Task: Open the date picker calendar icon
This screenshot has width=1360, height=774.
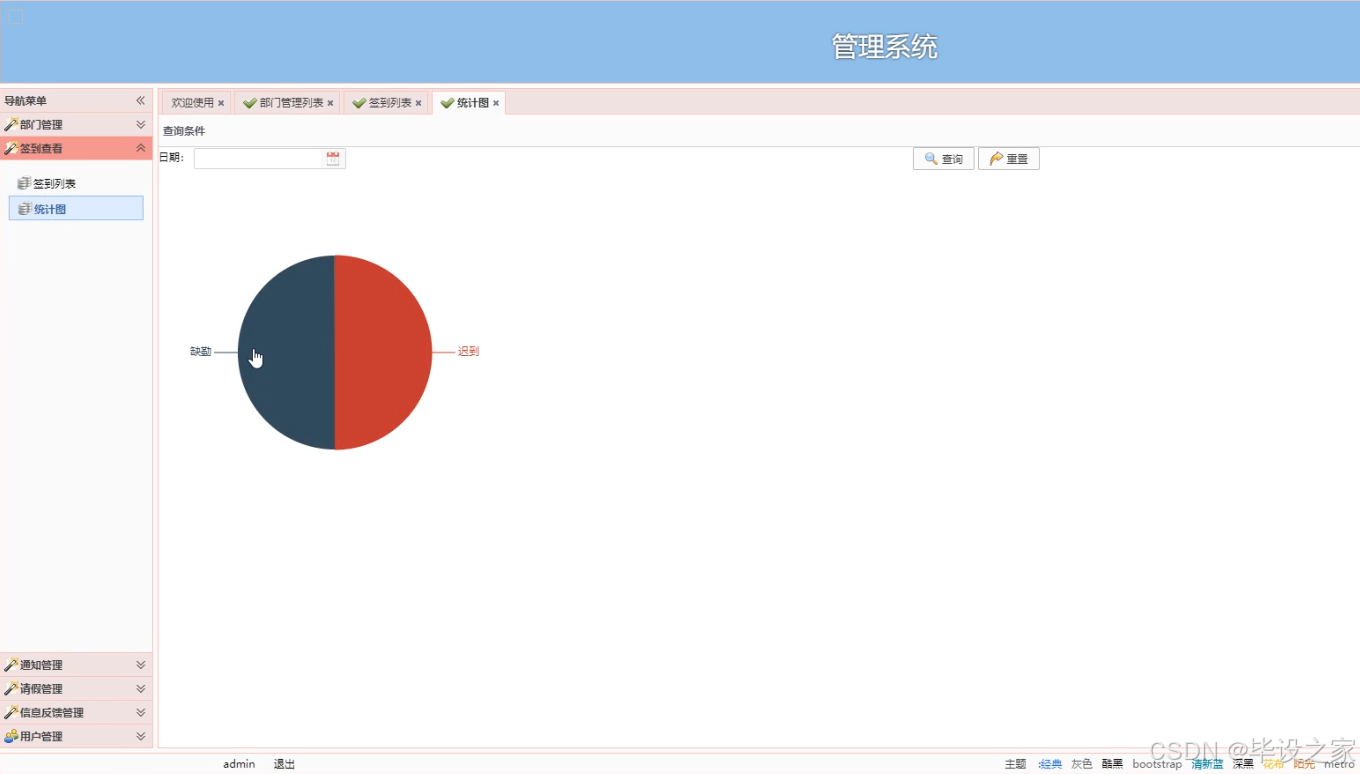Action: click(333, 157)
